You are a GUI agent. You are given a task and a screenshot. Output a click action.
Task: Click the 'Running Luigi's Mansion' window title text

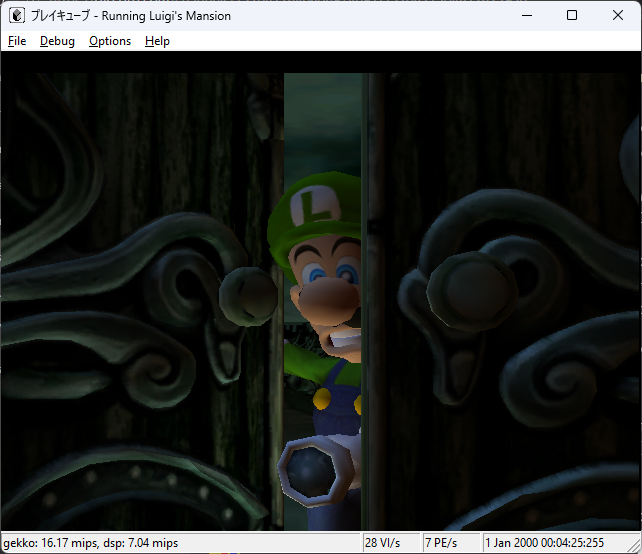click(x=166, y=16)
